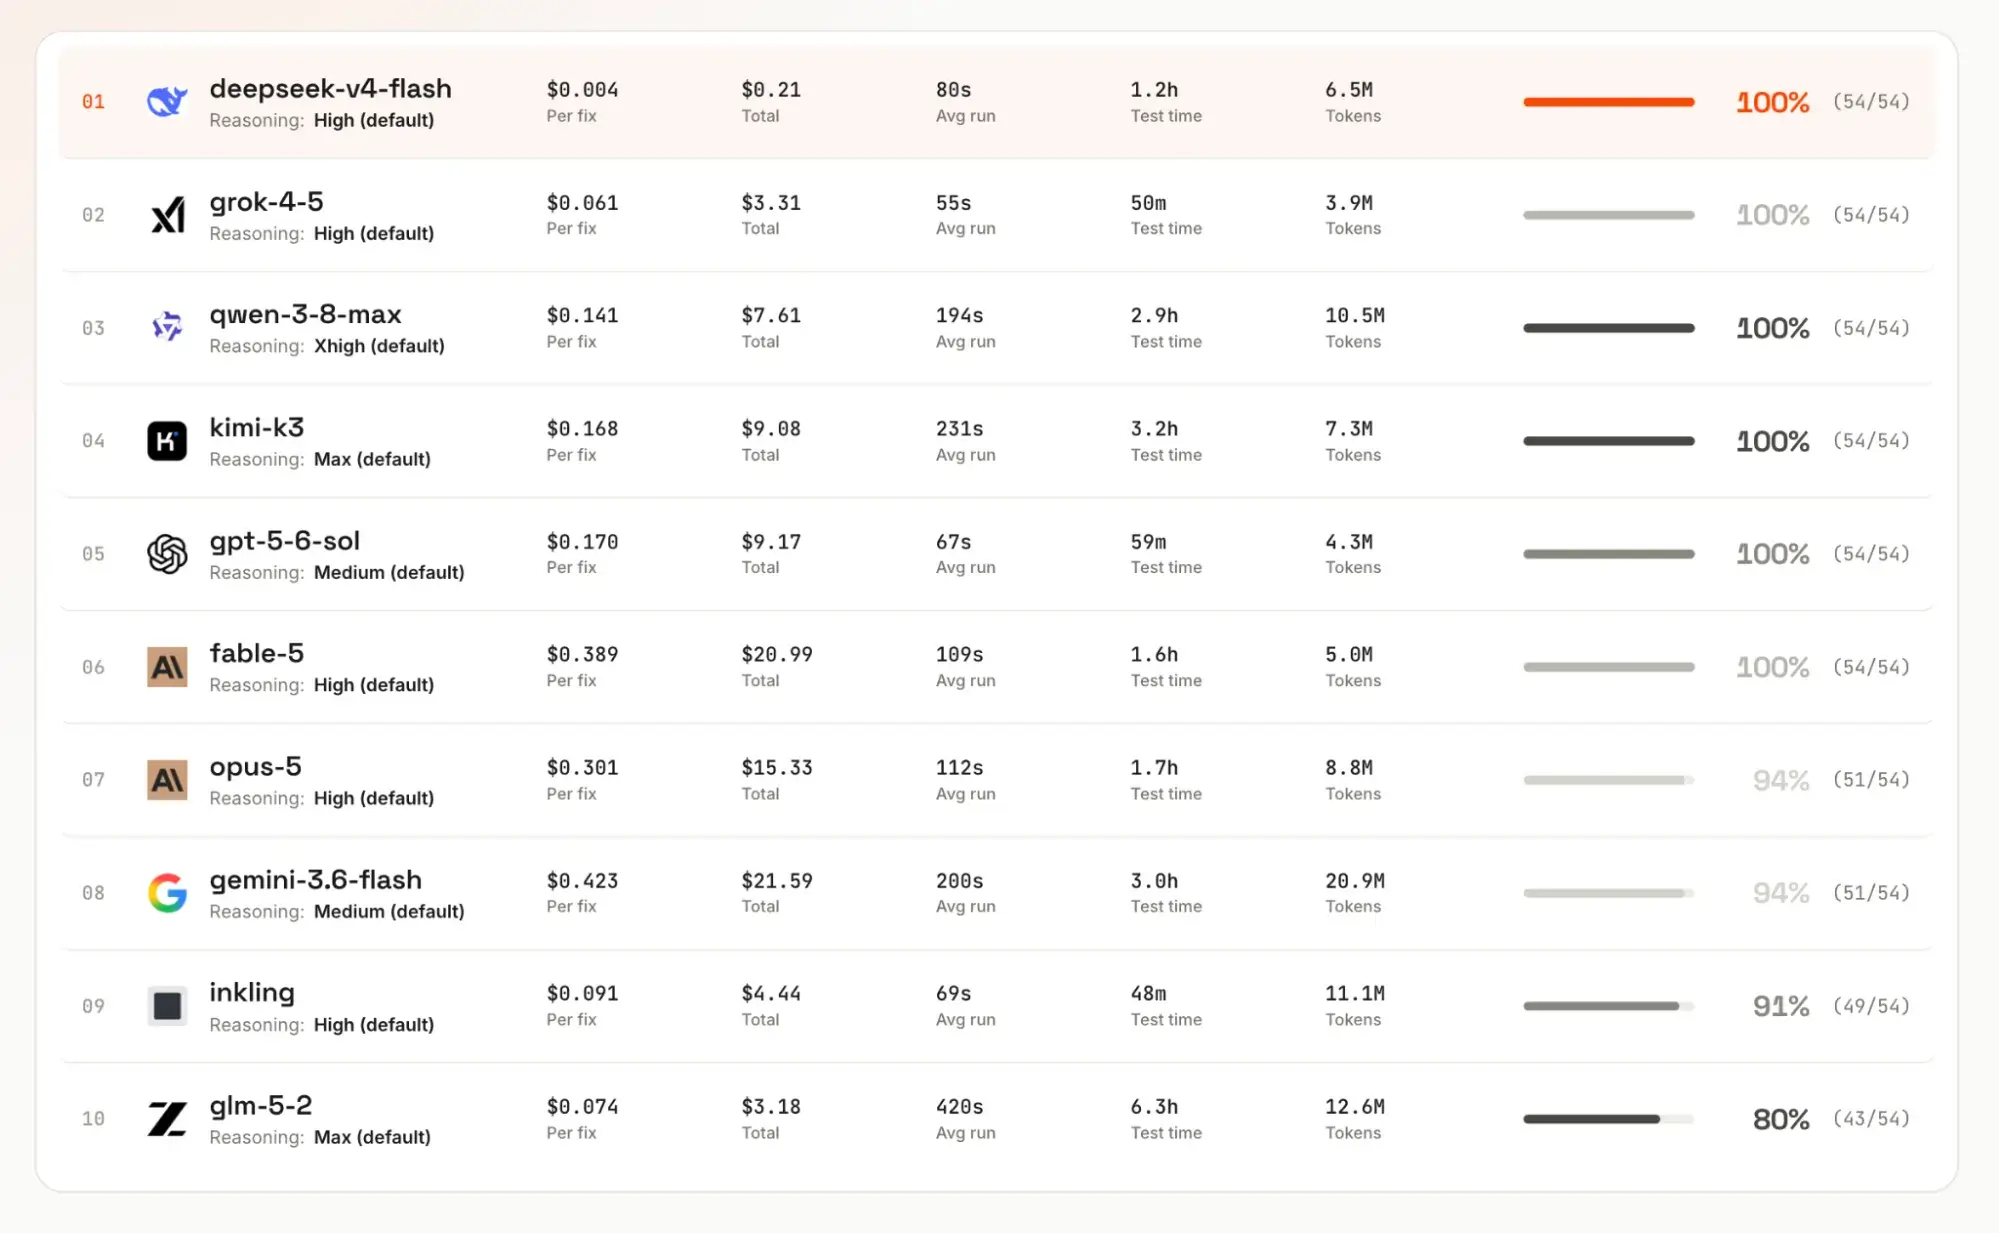Image resolution: width=1999 pixels, height=1233 pixels.
Task: Click the Anthropic logo next to fable-5
Action: click(x=167, y=667)
